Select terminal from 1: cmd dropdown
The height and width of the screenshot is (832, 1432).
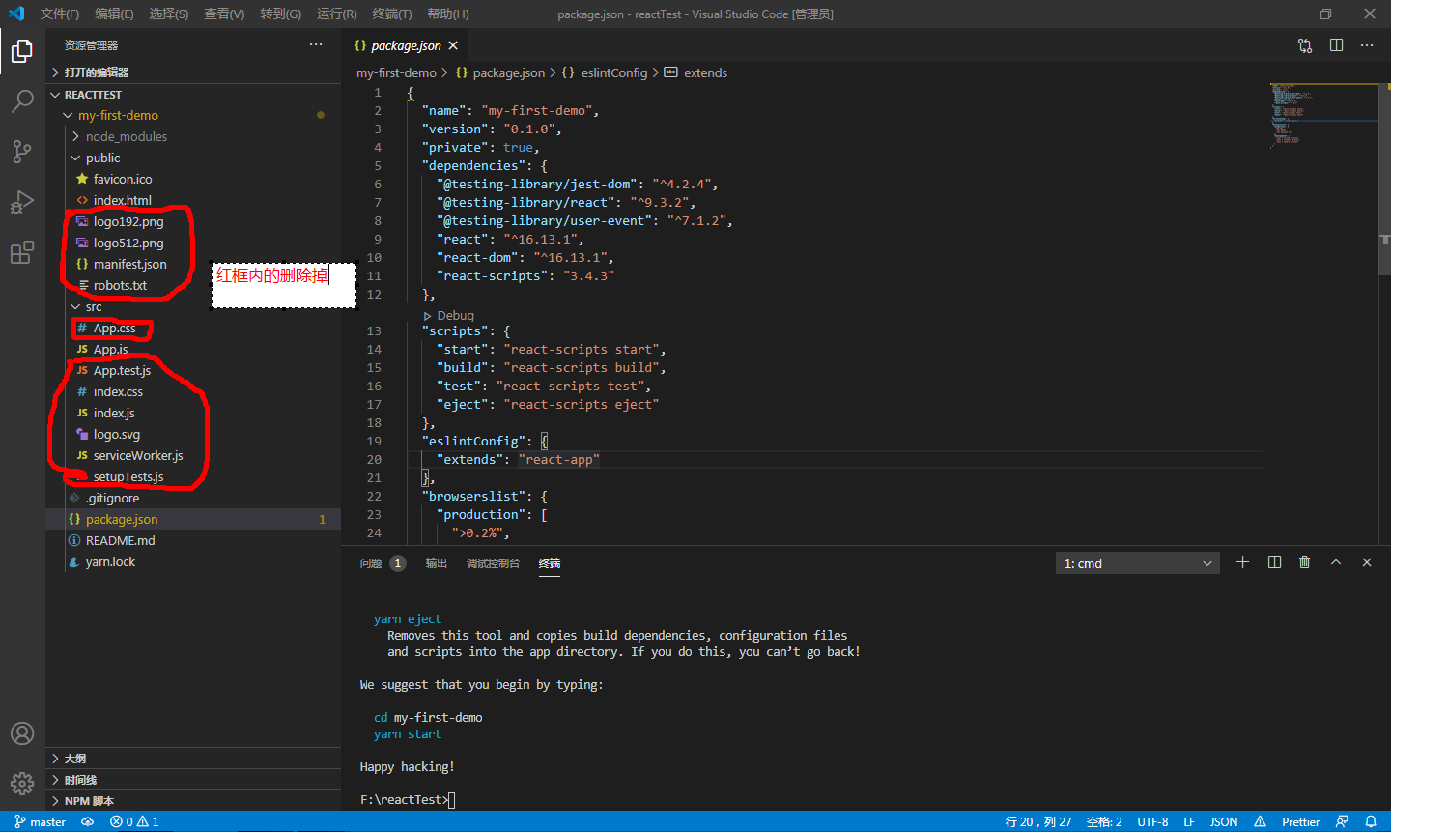point(1138,563)
